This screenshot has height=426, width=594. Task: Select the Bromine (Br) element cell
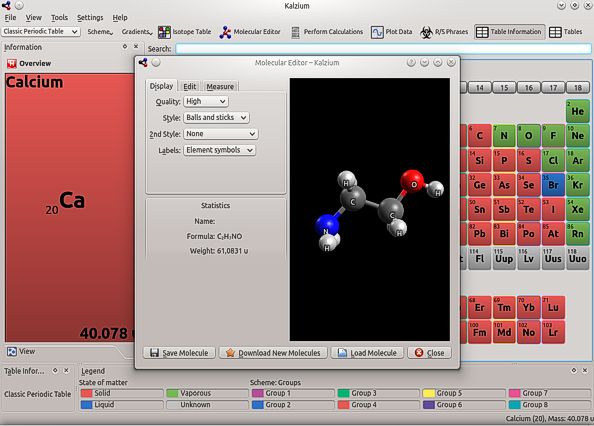tap(553, 185)
